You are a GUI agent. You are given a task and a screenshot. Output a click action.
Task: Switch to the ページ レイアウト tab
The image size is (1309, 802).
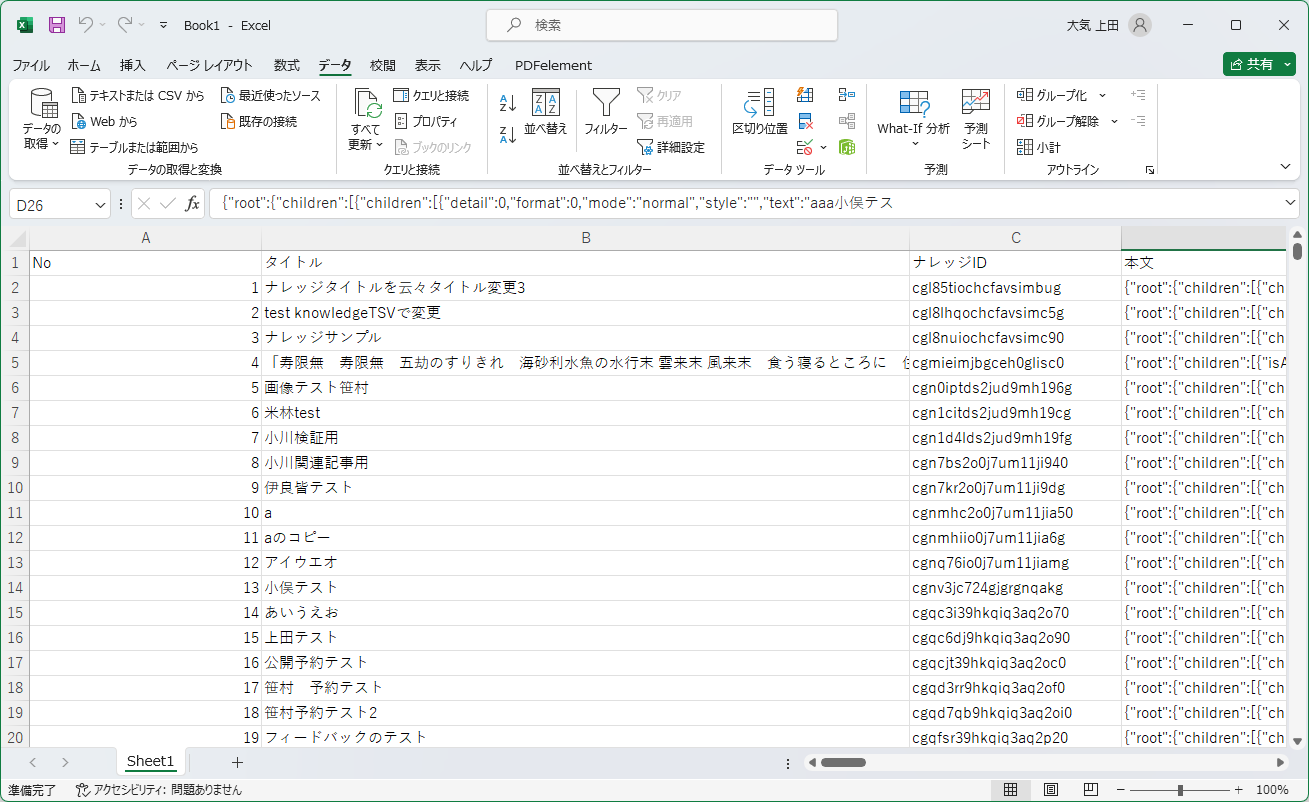coord(209,65)
